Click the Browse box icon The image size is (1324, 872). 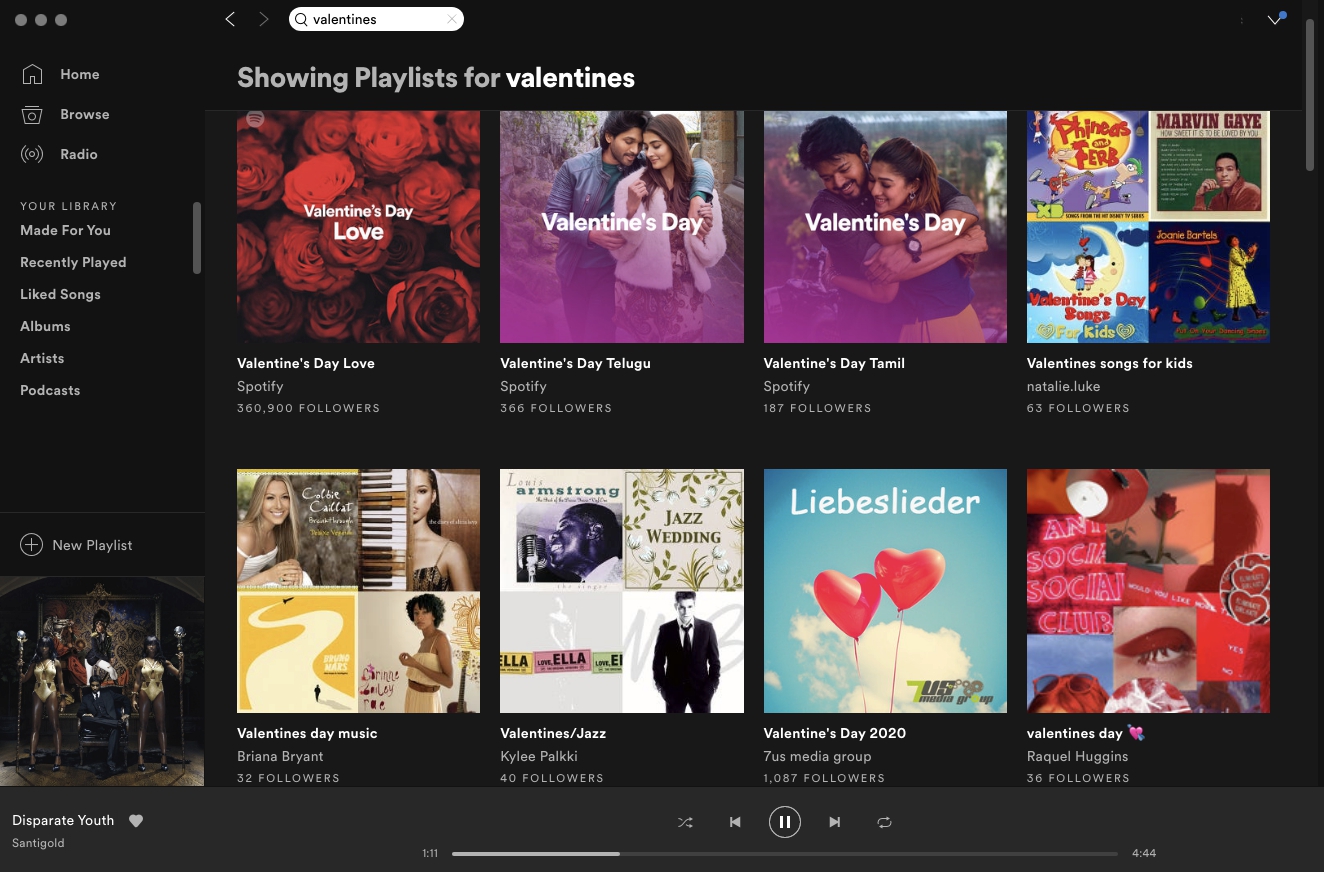[x=32, y=114]
